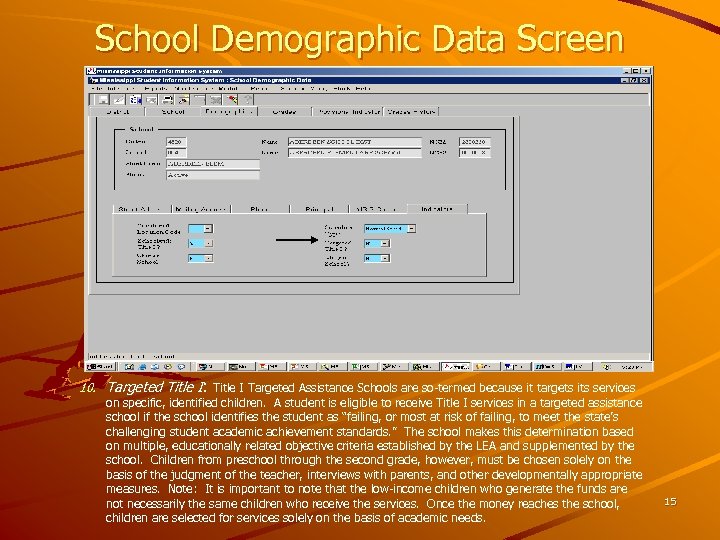Click the question mark Help toolbar icon

(x=247, y=100)
